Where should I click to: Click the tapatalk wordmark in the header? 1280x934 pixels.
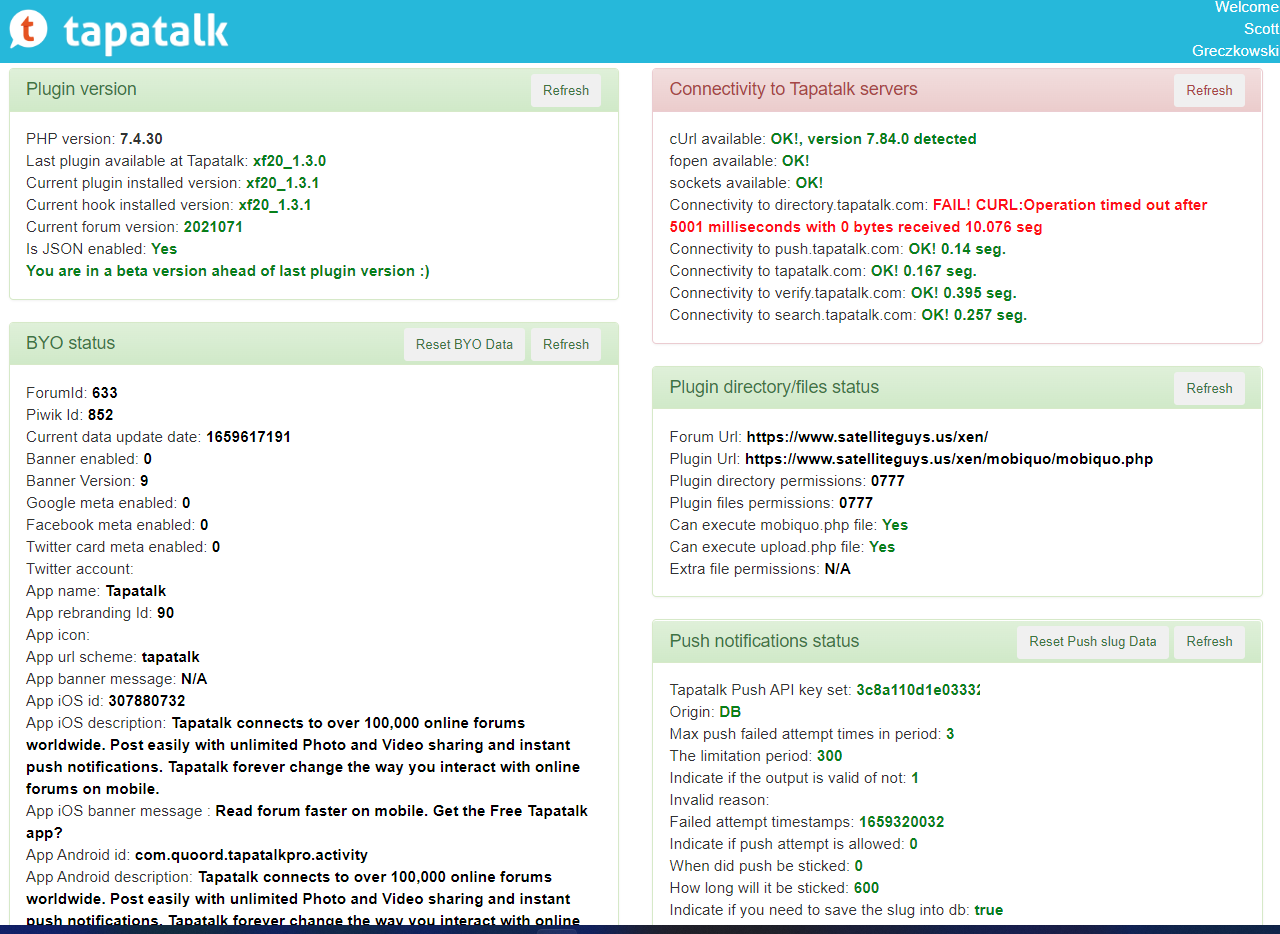146,32
